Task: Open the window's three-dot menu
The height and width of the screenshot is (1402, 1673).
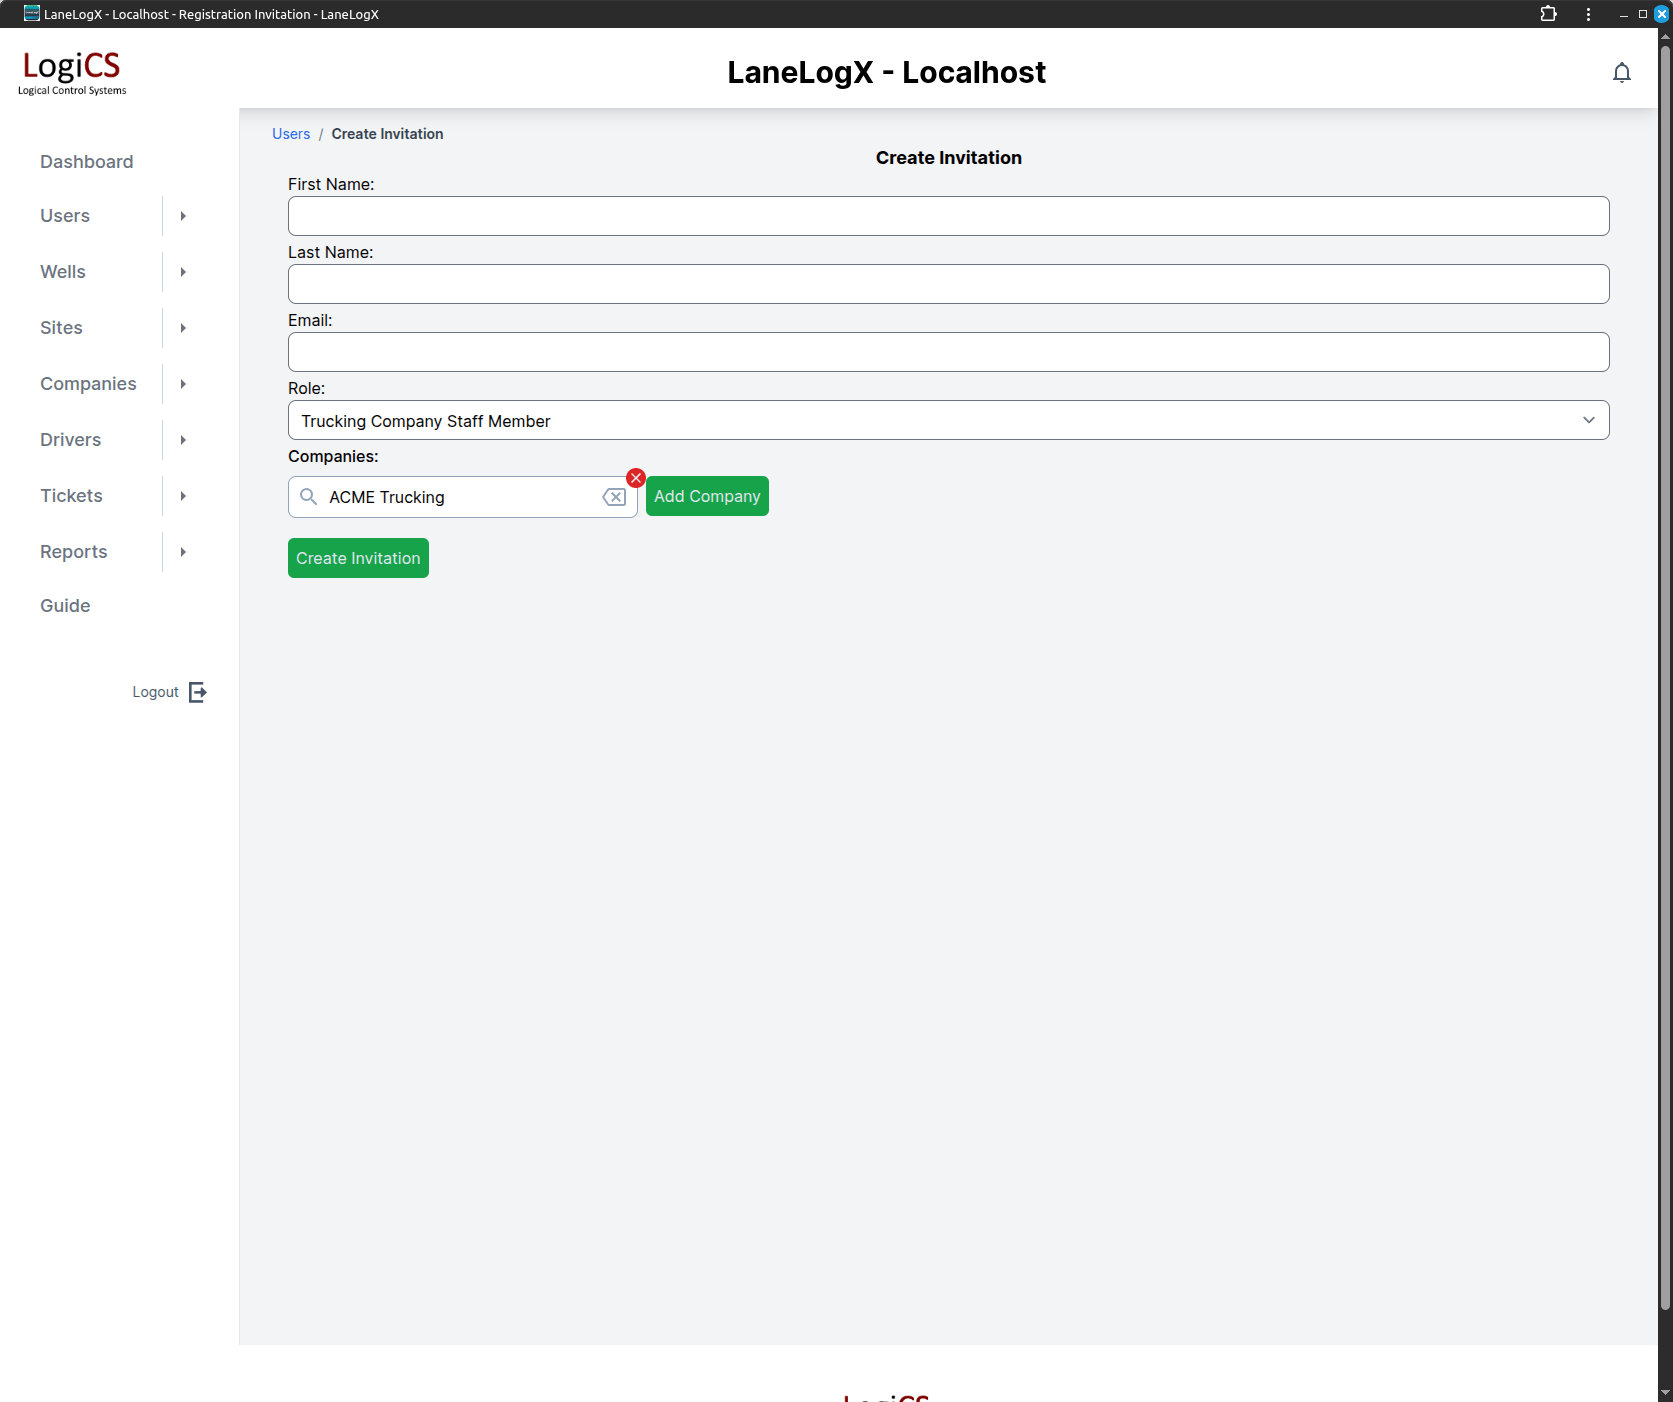Action: (1588, 14)
